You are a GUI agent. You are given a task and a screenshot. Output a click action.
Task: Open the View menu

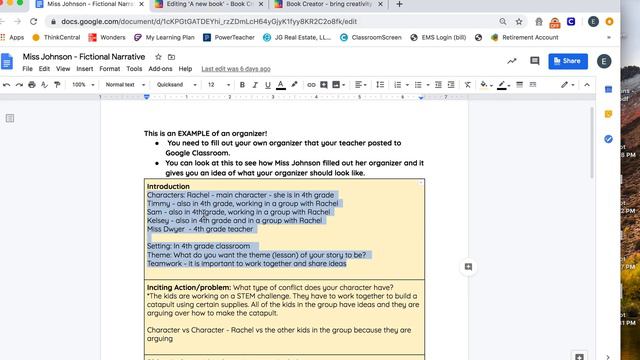(x=63, y=69)
